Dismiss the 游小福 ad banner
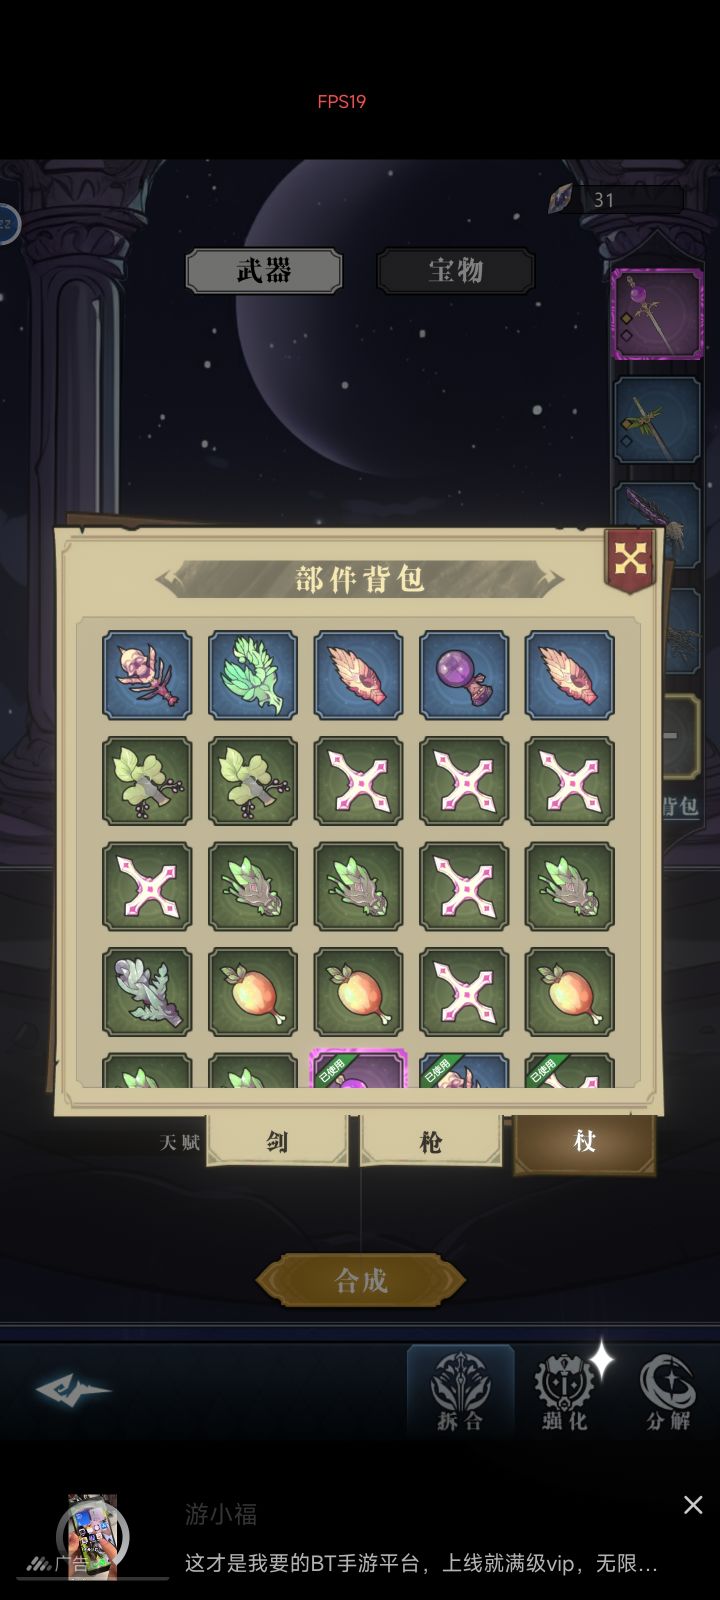Image resolution: width=720 pixels, height=1600 pixels. [693, 1505]
